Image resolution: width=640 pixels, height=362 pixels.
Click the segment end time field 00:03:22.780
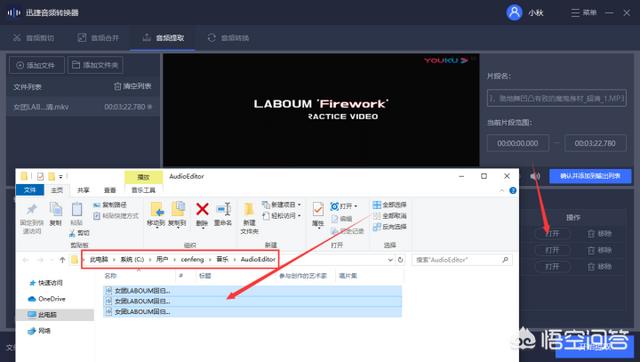(x=595, y=143)
